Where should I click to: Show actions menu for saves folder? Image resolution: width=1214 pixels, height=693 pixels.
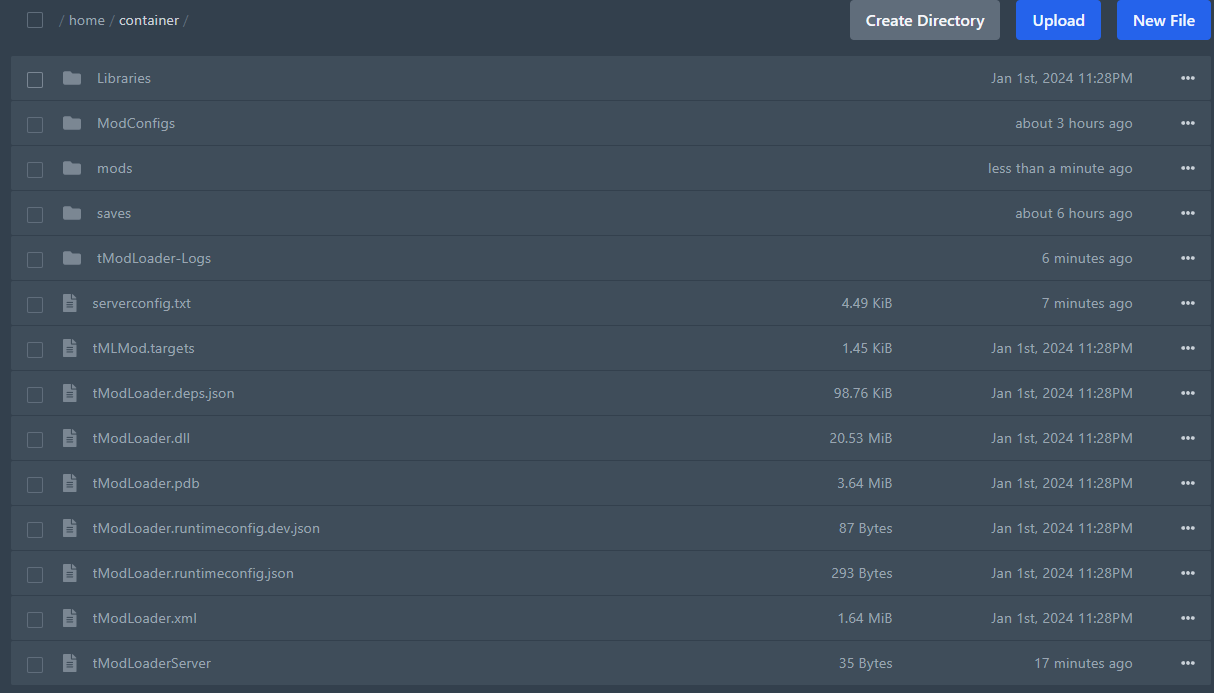point(1188,213)
